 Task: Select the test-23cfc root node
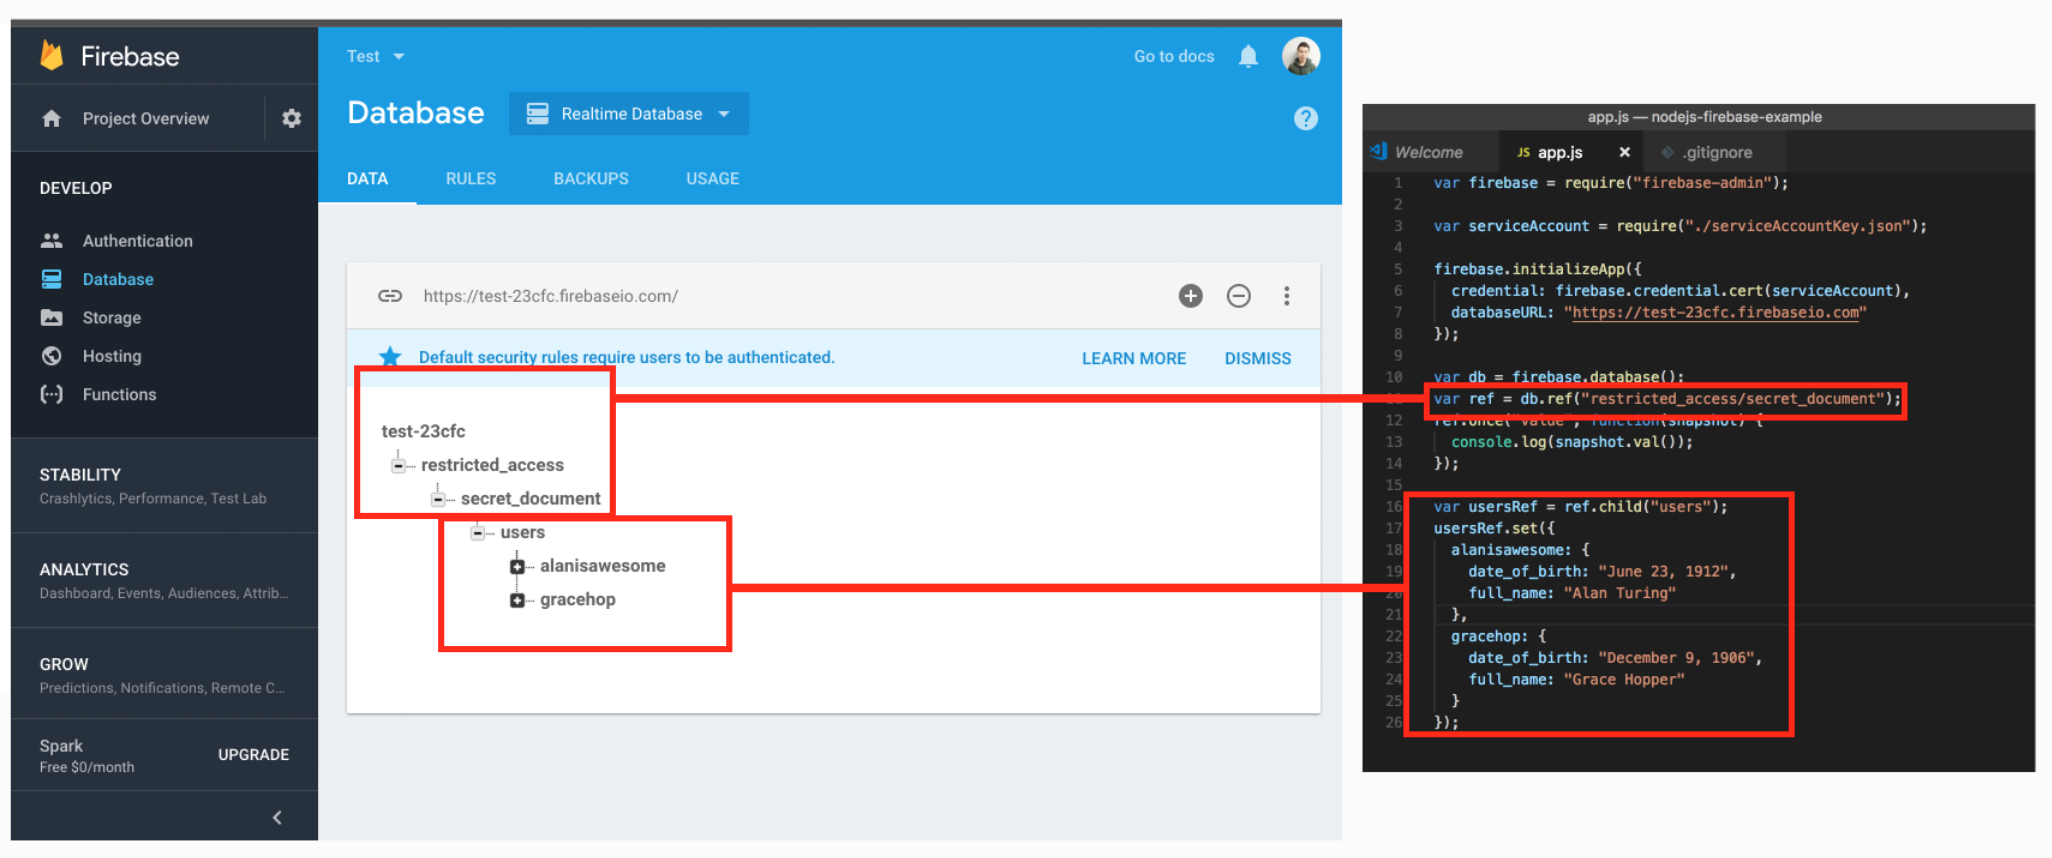423,431
